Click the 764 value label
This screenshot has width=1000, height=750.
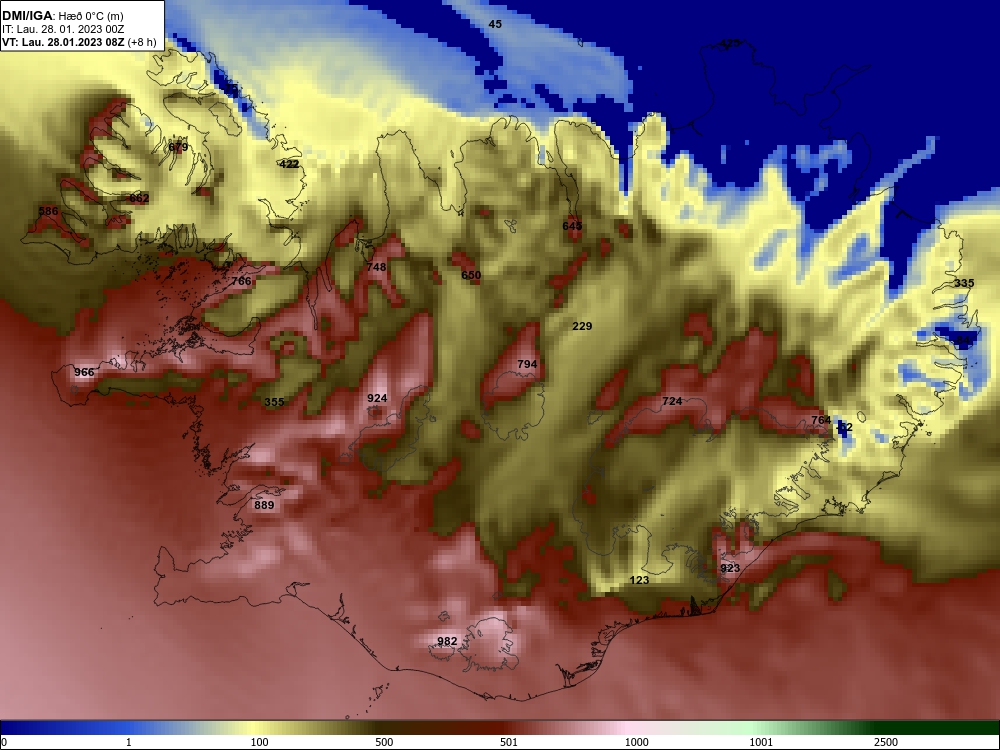click(x=821, y=420)
